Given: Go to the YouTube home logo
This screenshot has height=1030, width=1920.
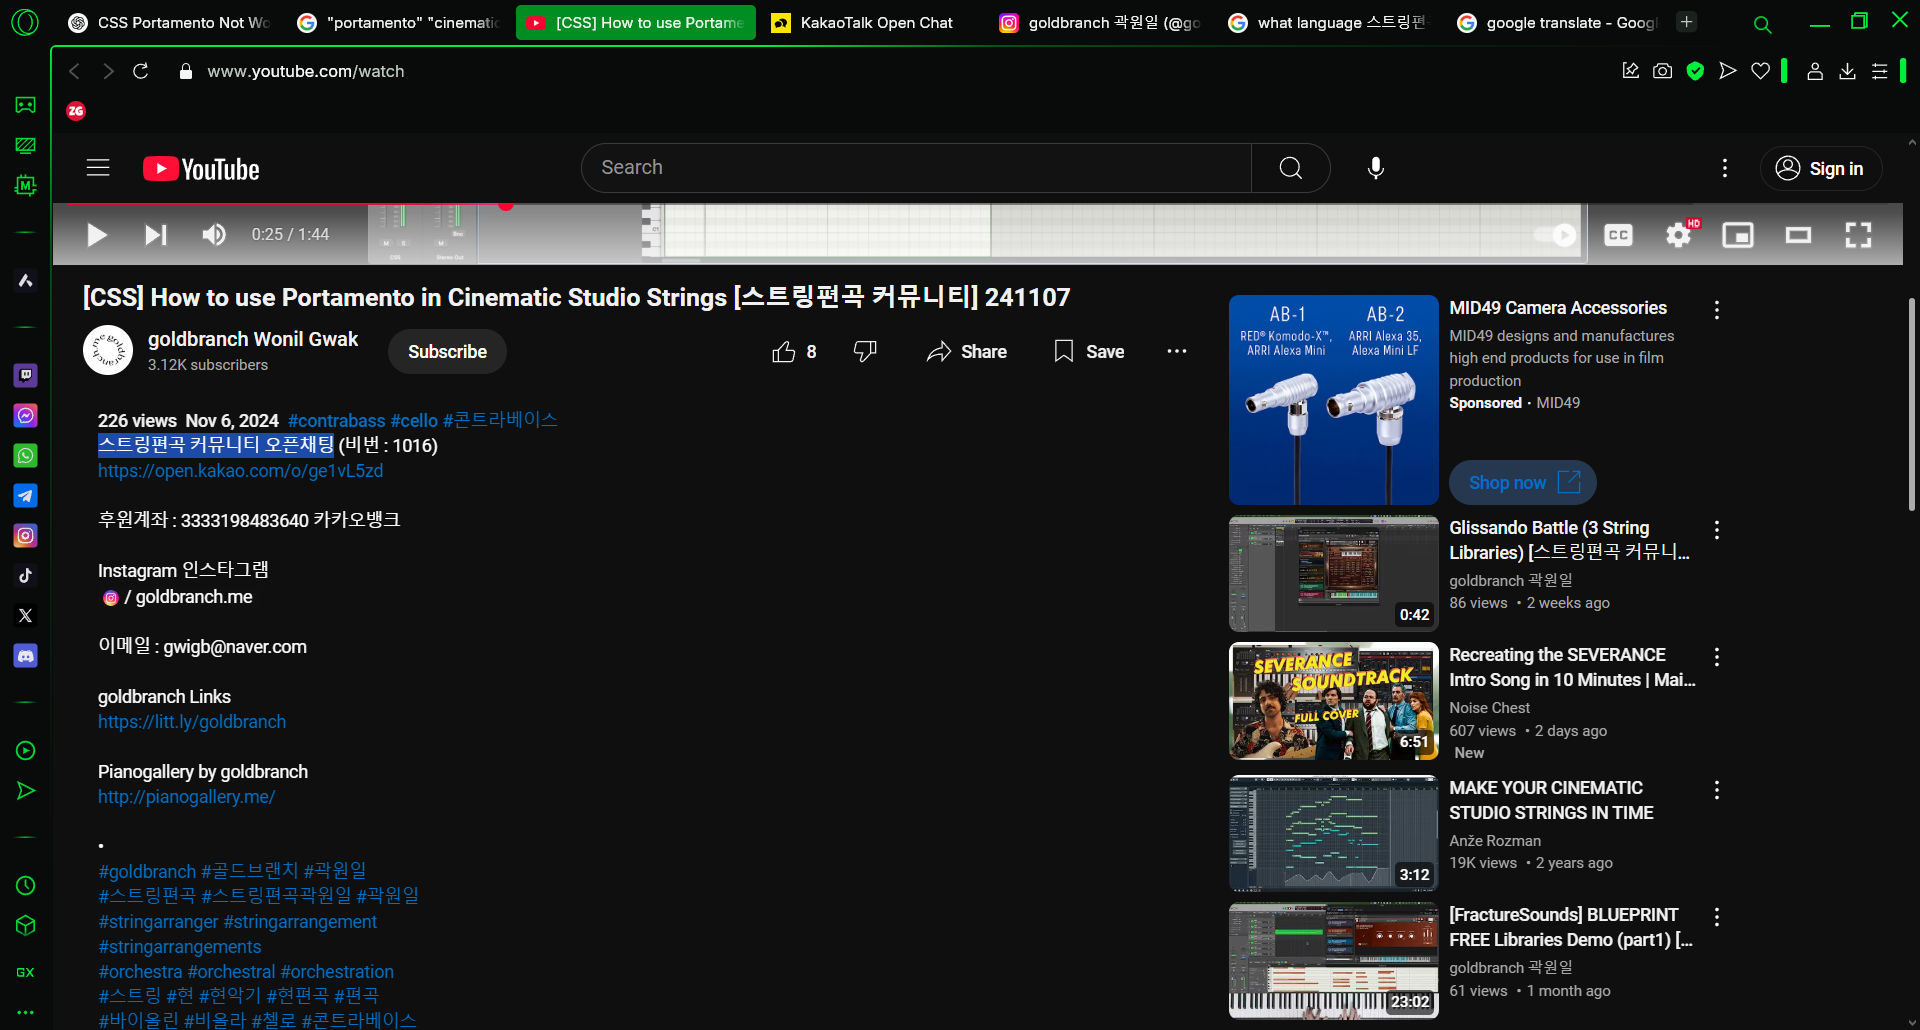Looking at the screenshot, I should [x=201, y=169].
